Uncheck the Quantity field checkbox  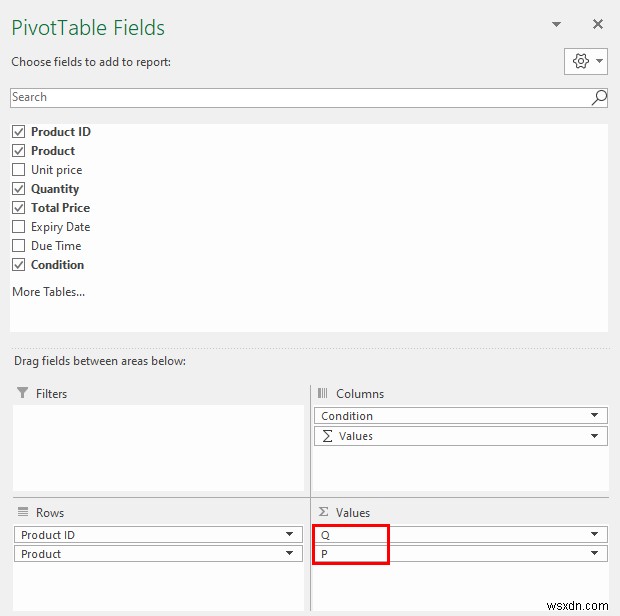(19, 189)
